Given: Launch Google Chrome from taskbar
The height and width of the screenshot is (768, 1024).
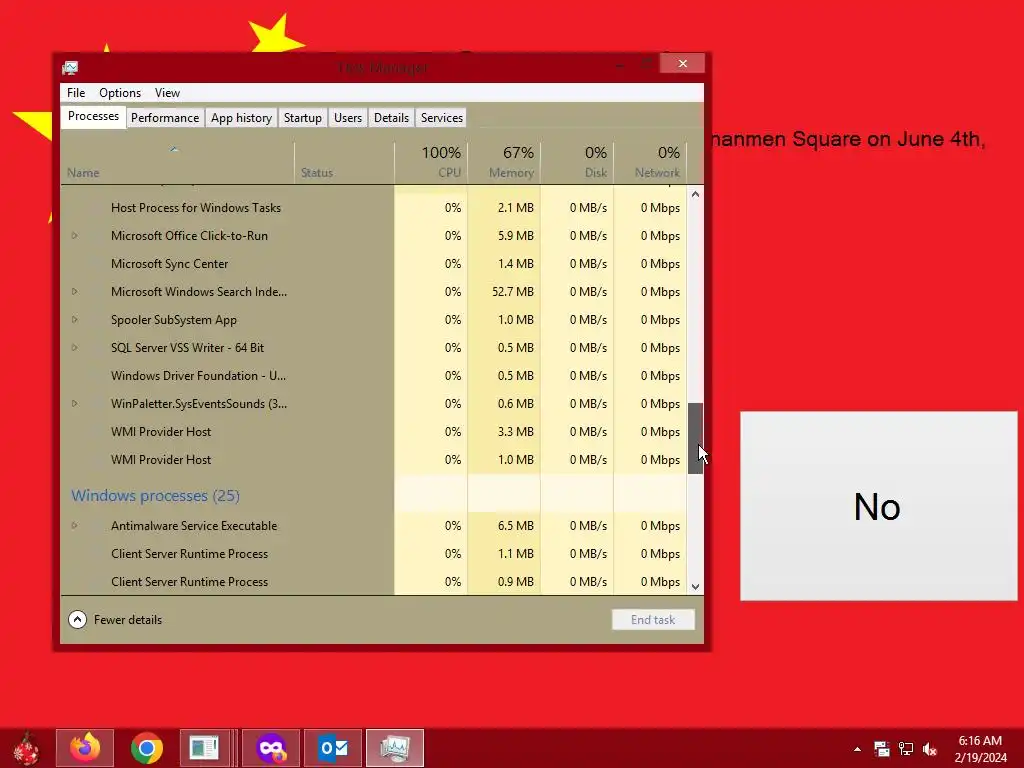Looking at the screenshot, I should 146,748.
